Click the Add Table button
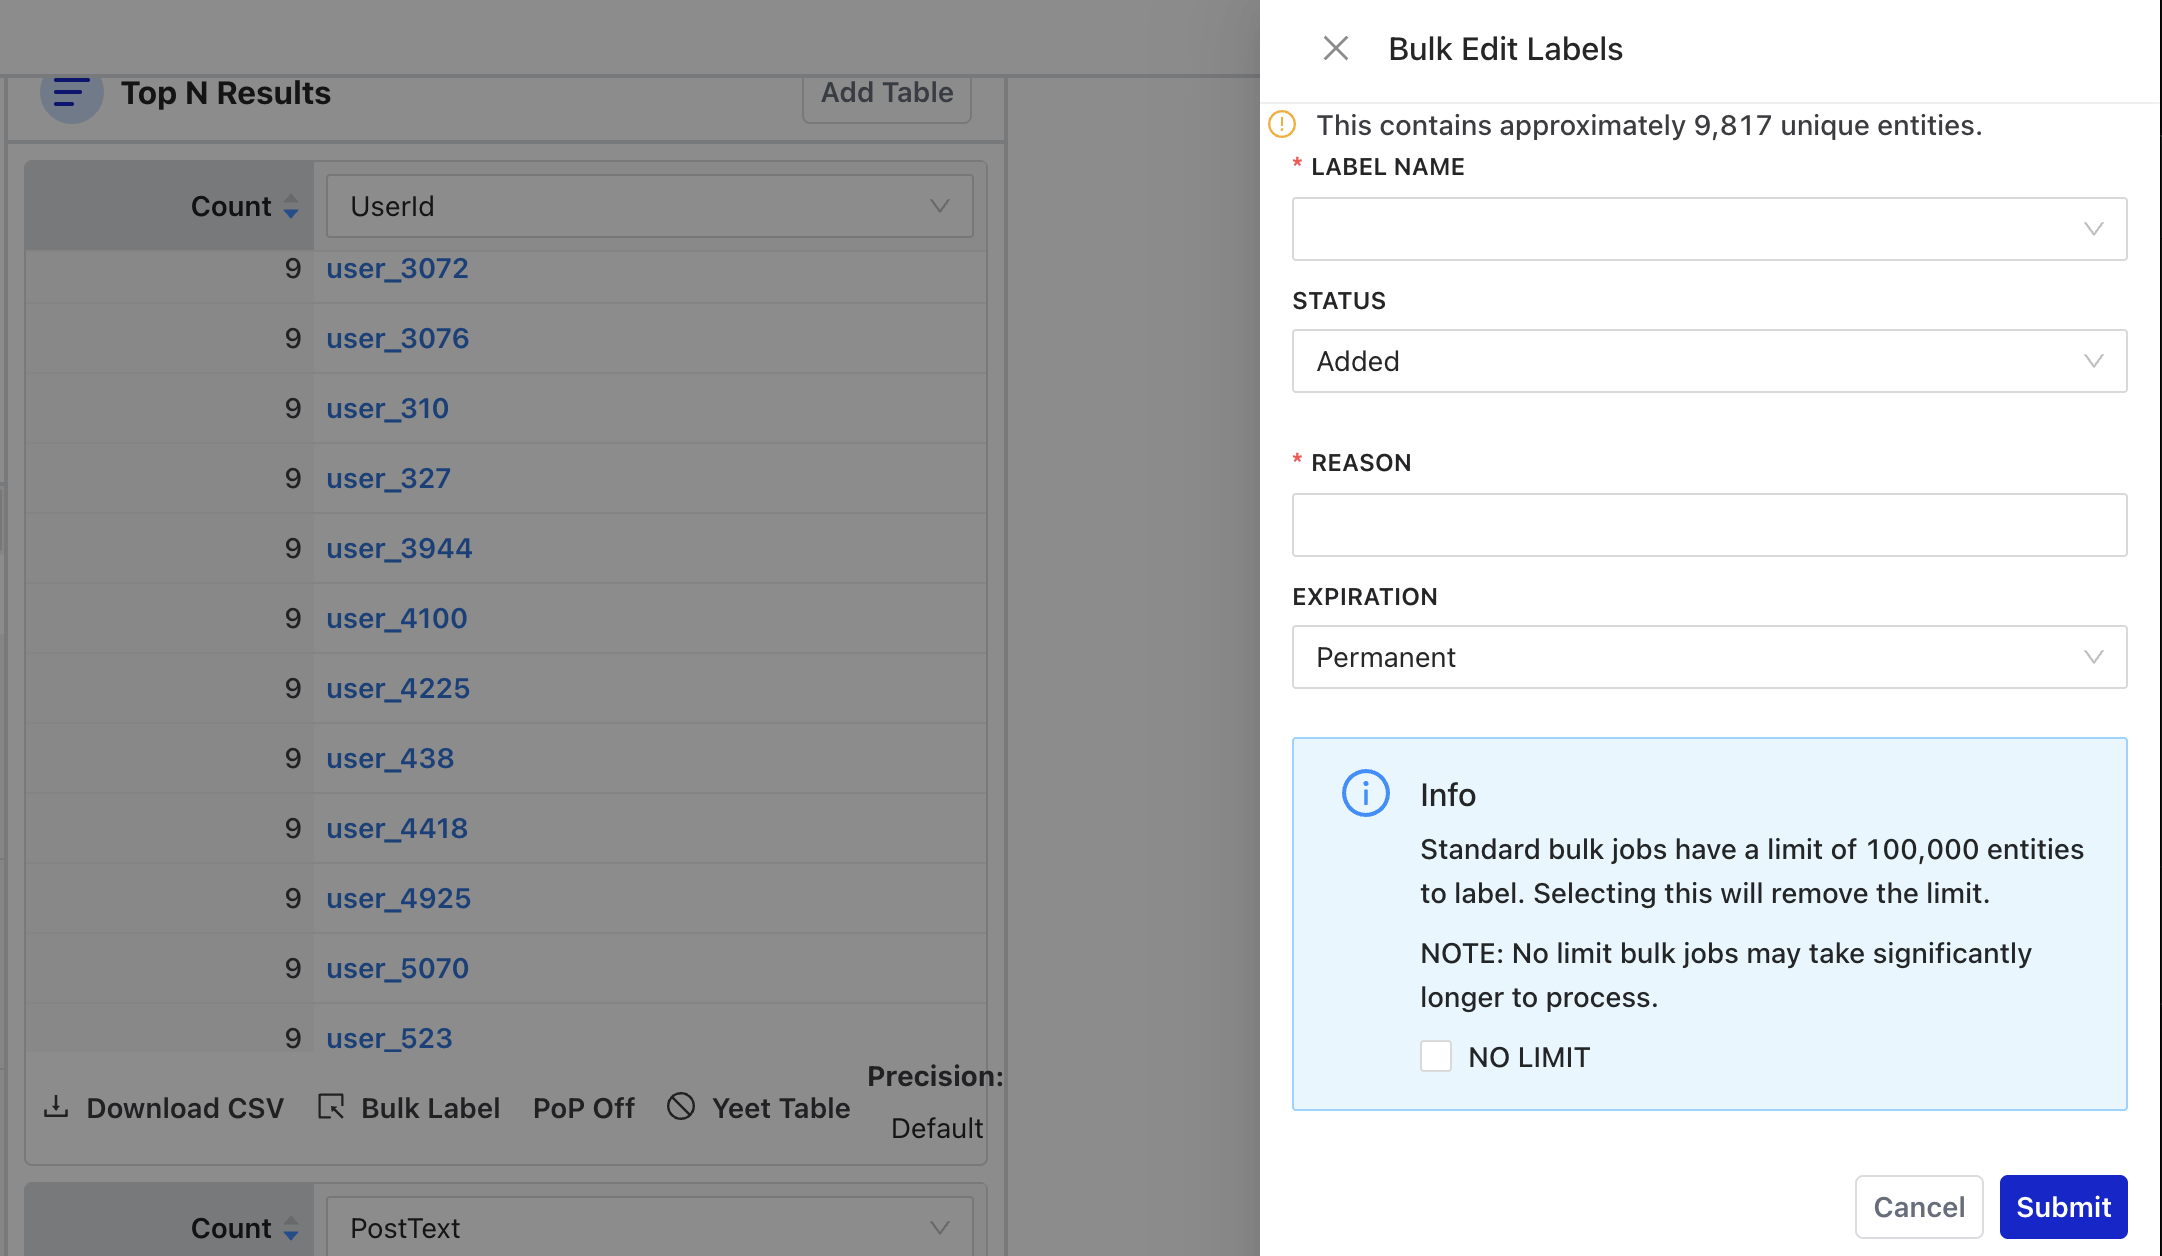2162x1256 pixels. pos(886,92)
